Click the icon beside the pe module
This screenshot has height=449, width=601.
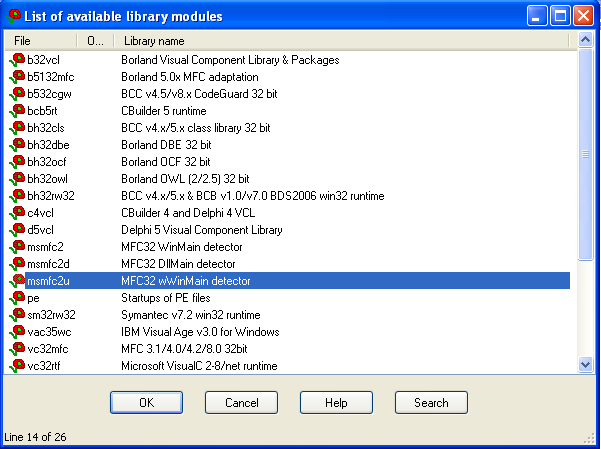(17, 298)
